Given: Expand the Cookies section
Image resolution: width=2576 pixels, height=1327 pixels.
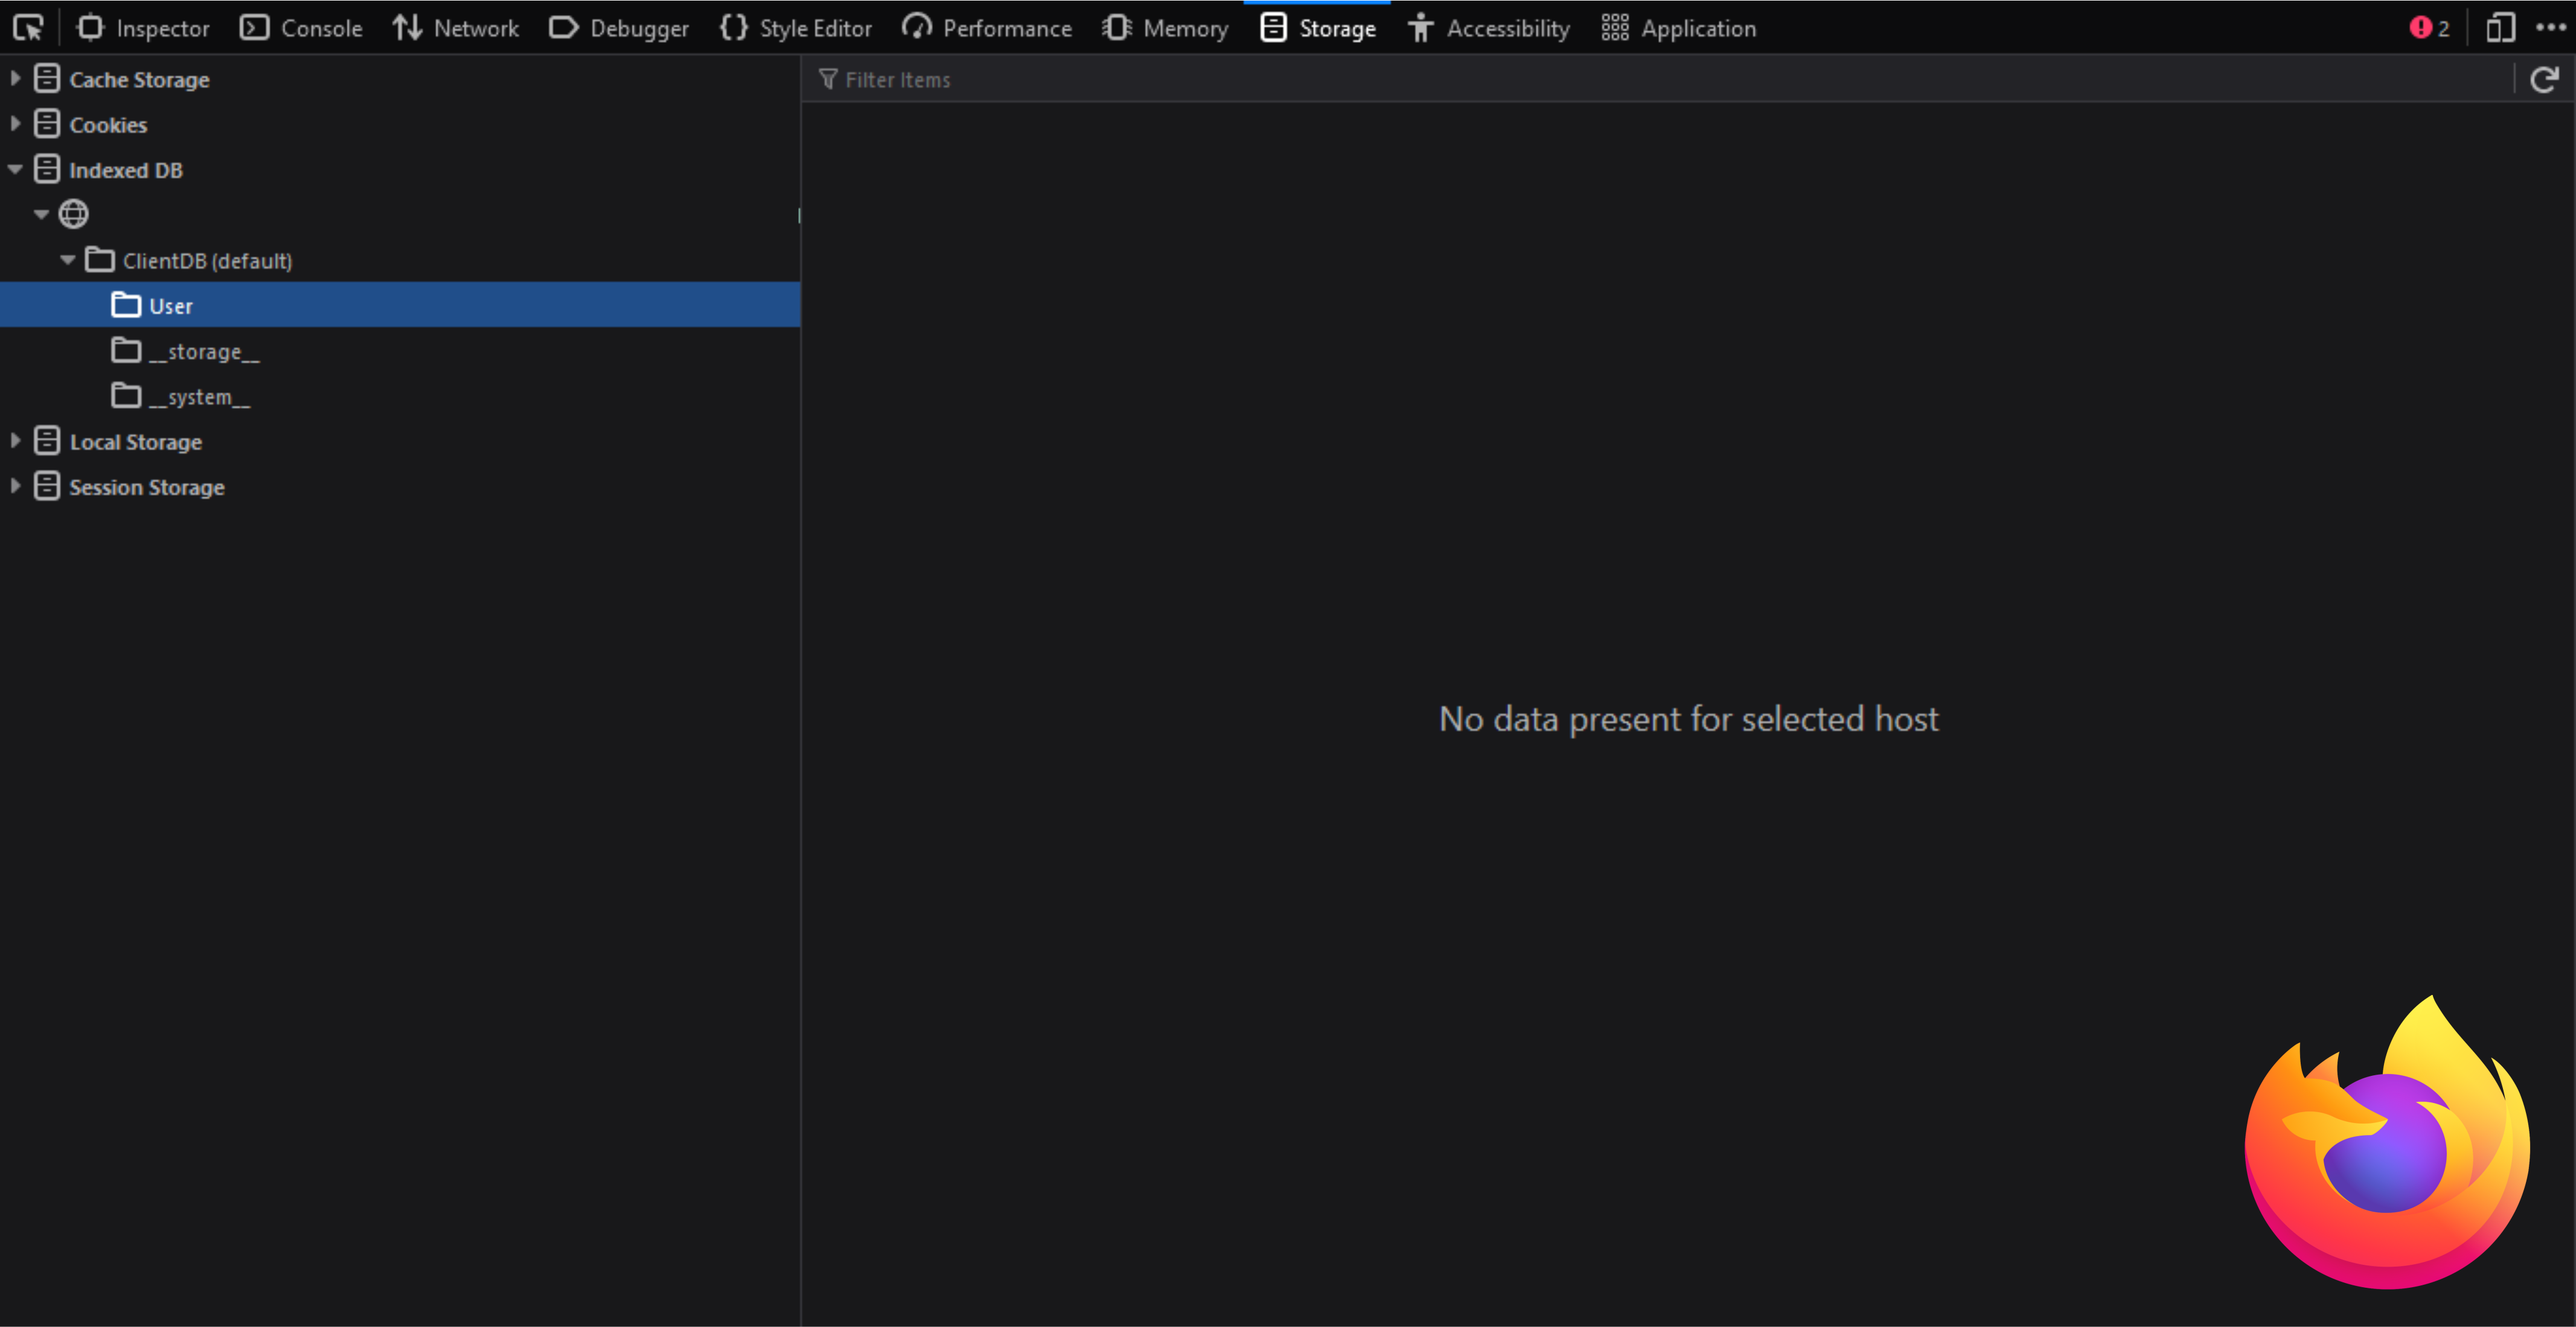Looking at the screenshot, I should tap(15, 123).
